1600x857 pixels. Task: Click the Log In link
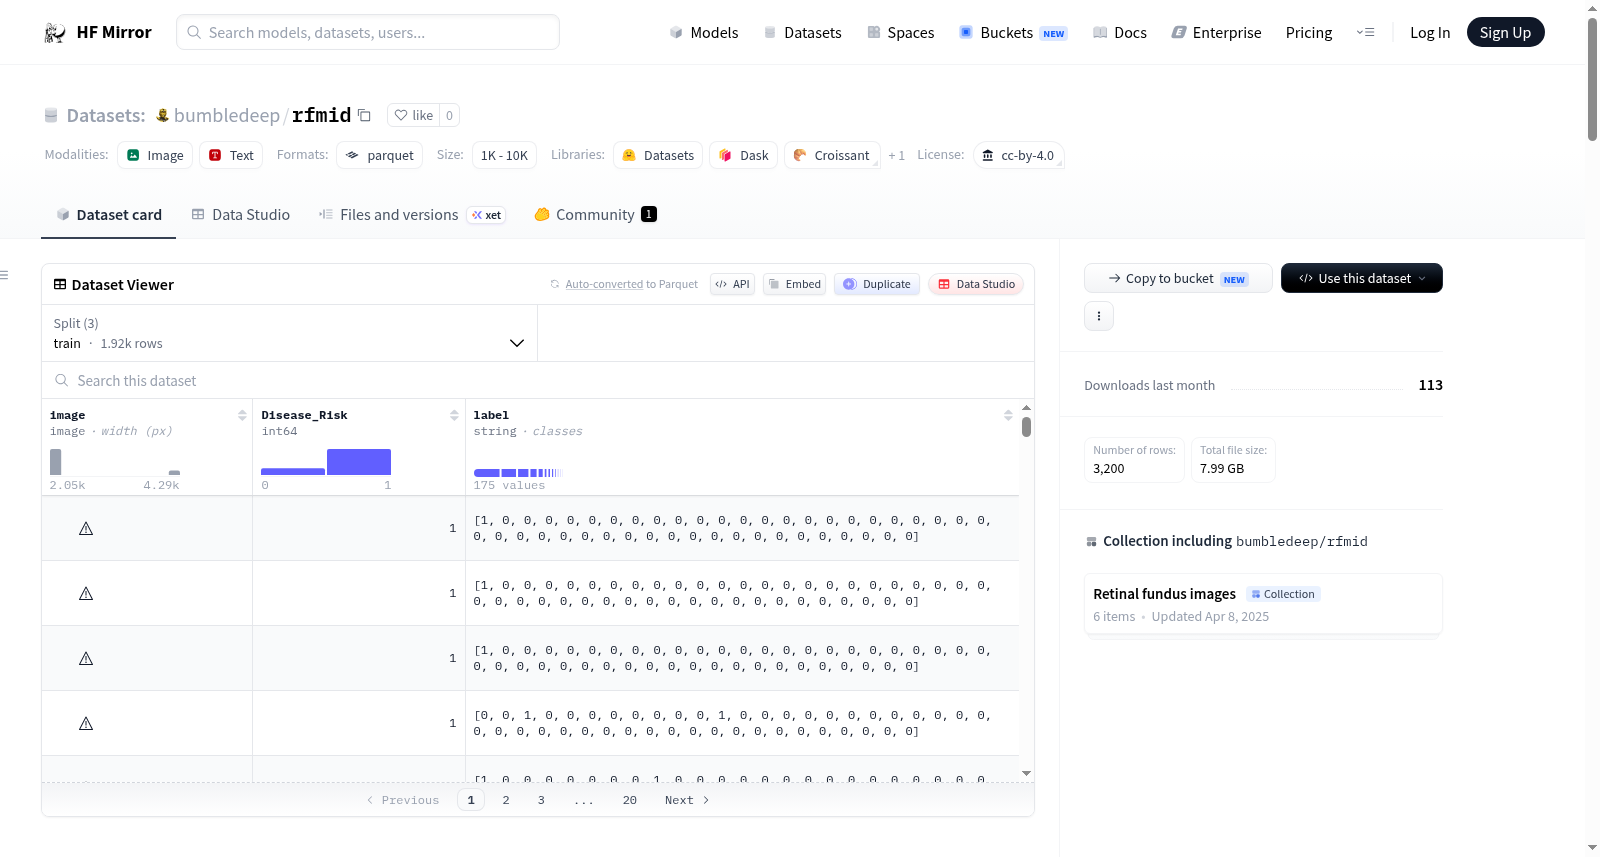[1430, 33]
